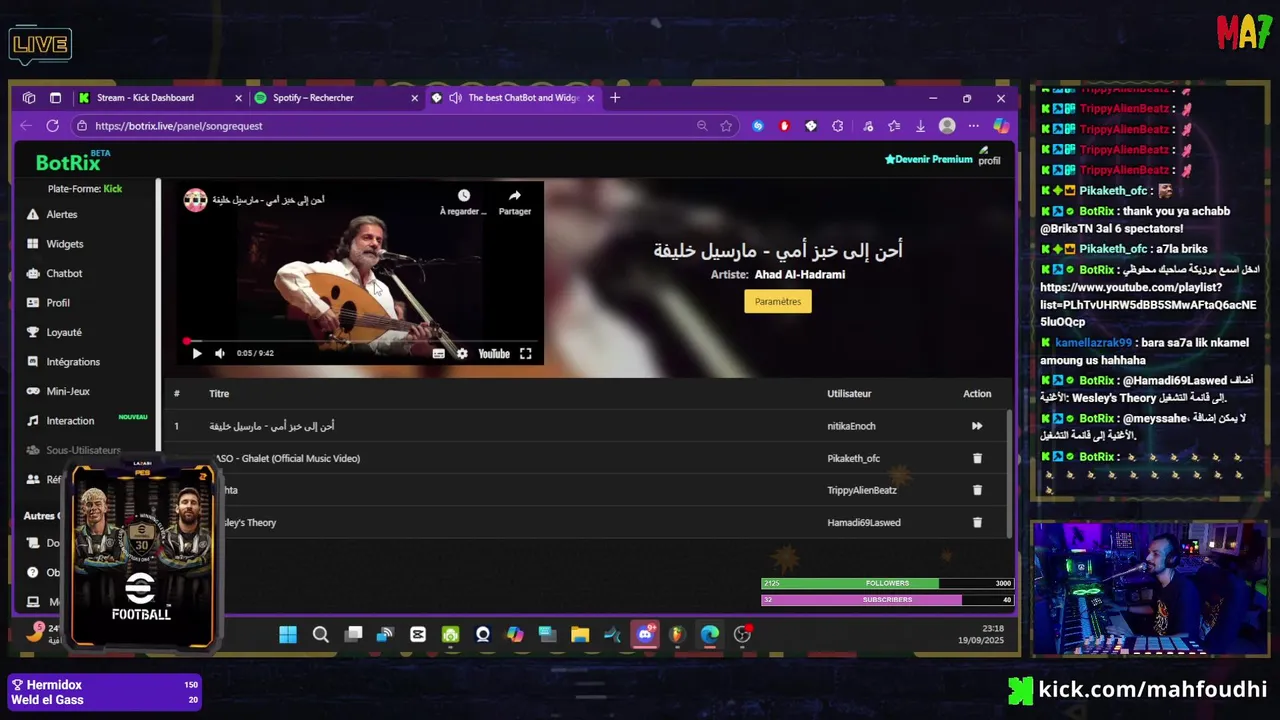Click the Mini-Jeux gamepad icon
This screenshot has height=720, width=1280.
(x=33, y=391)
